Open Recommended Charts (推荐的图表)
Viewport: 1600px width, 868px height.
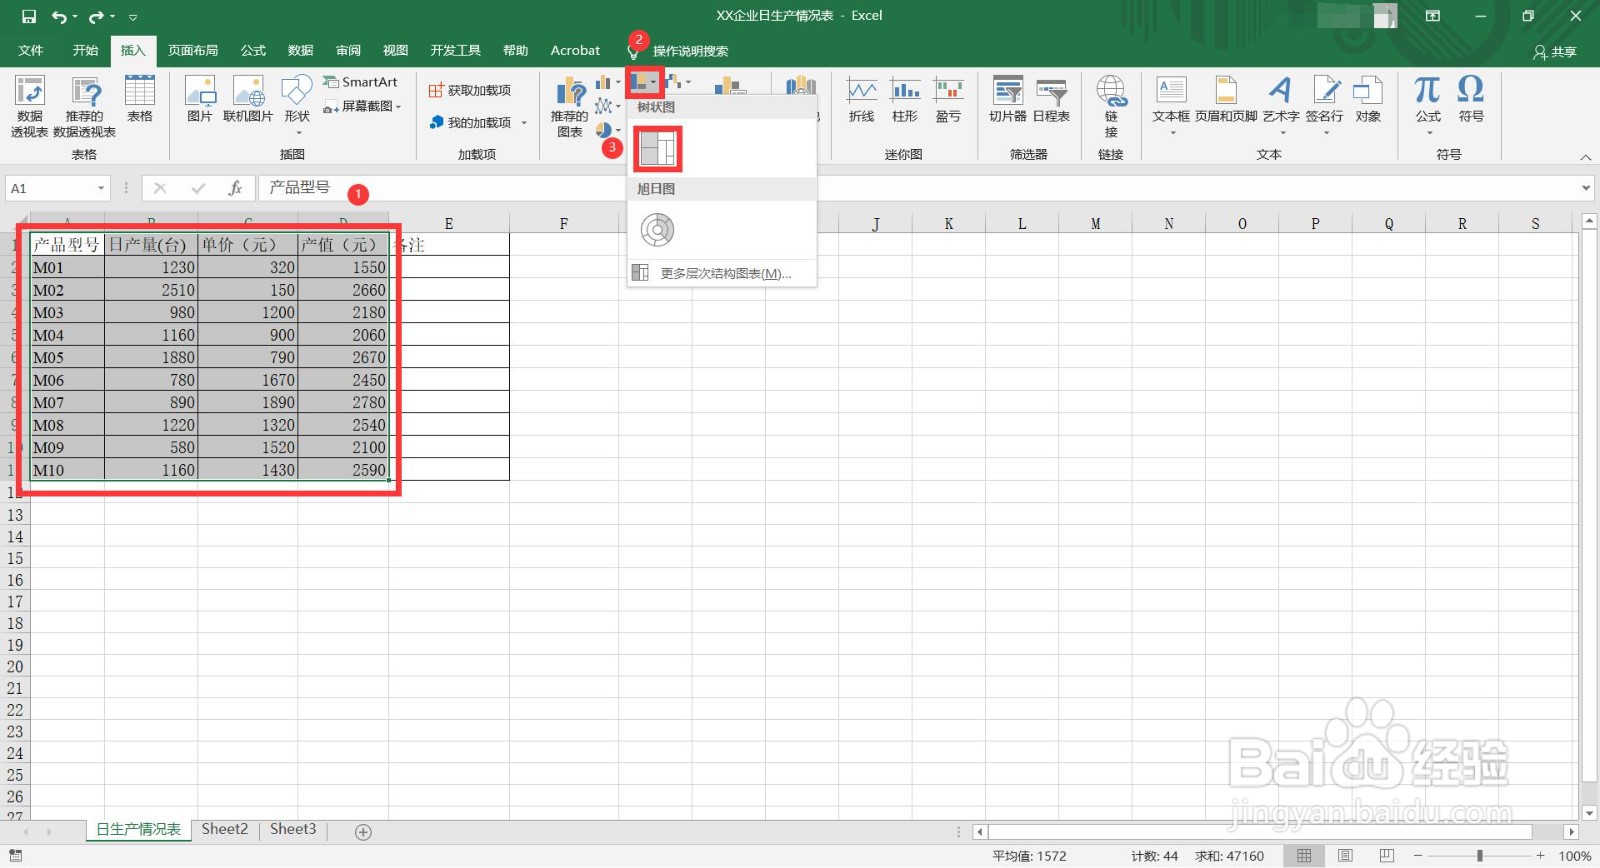[570, 107]
